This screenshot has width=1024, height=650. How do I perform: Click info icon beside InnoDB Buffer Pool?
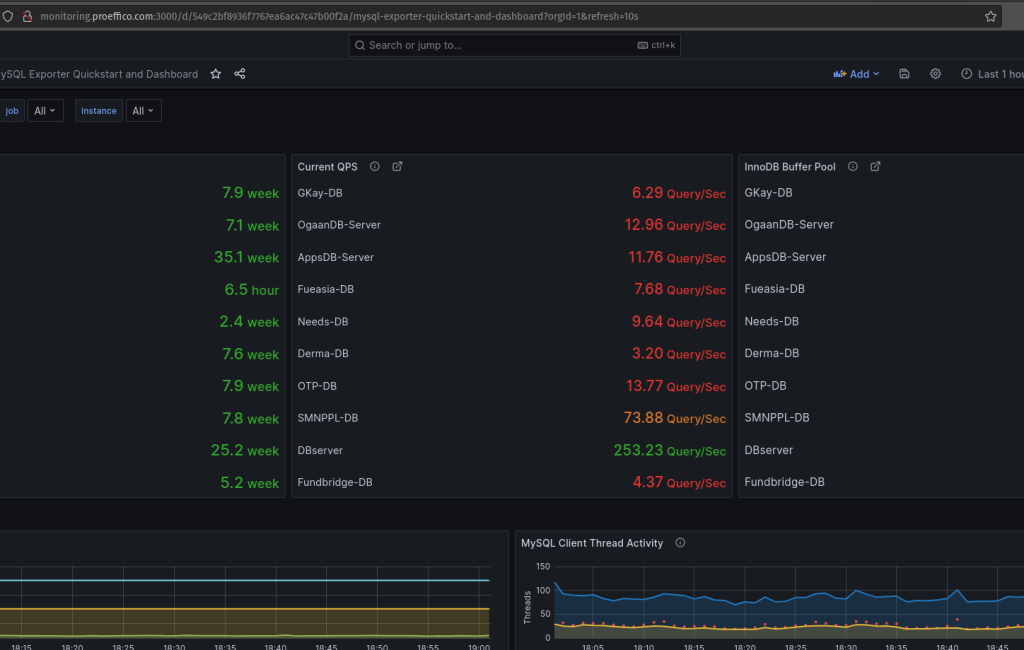(x=853, y=167)
